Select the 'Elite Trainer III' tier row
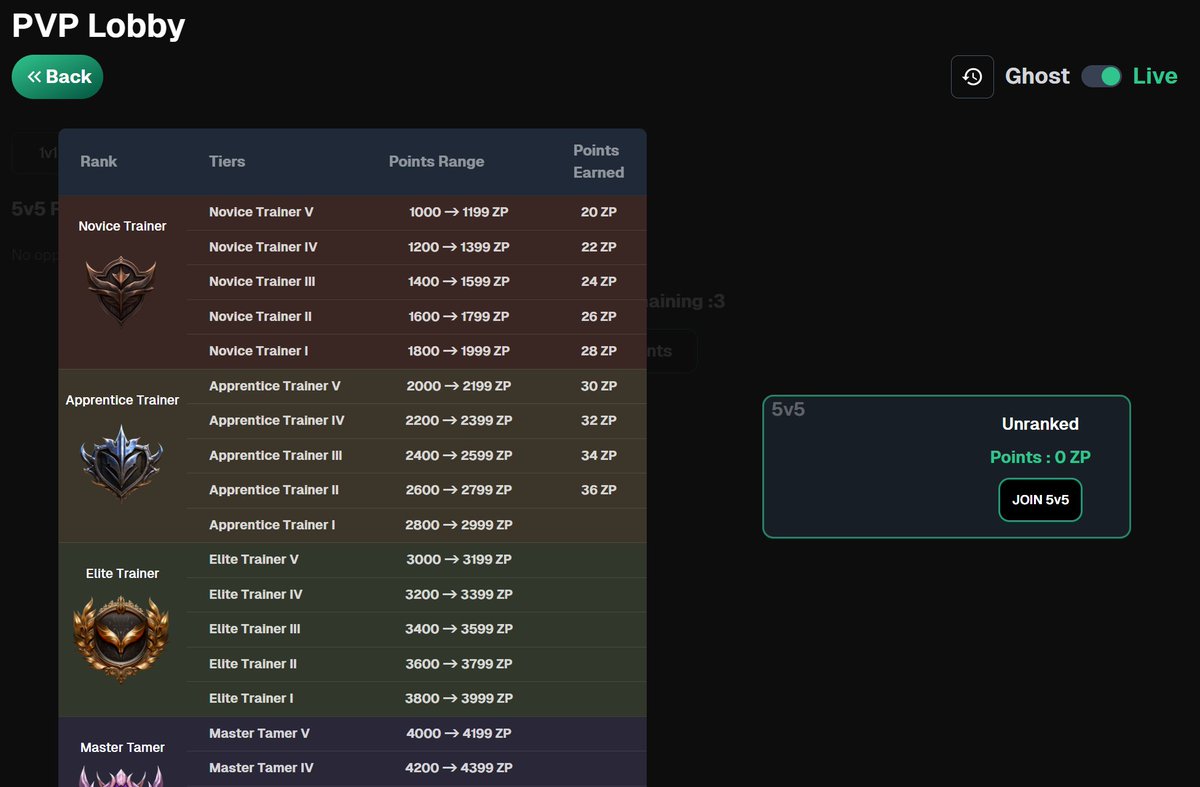The width and height of the screenshot is (1200, 787). click(417, 629)
